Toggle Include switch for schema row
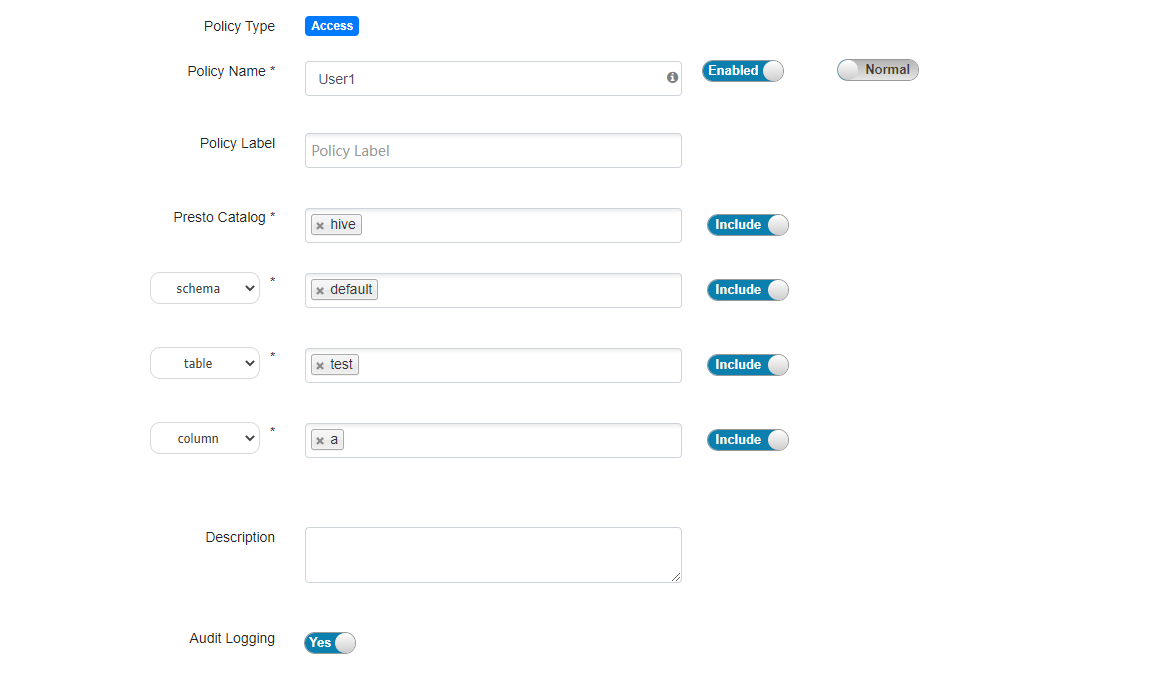 tap(747, 290)
